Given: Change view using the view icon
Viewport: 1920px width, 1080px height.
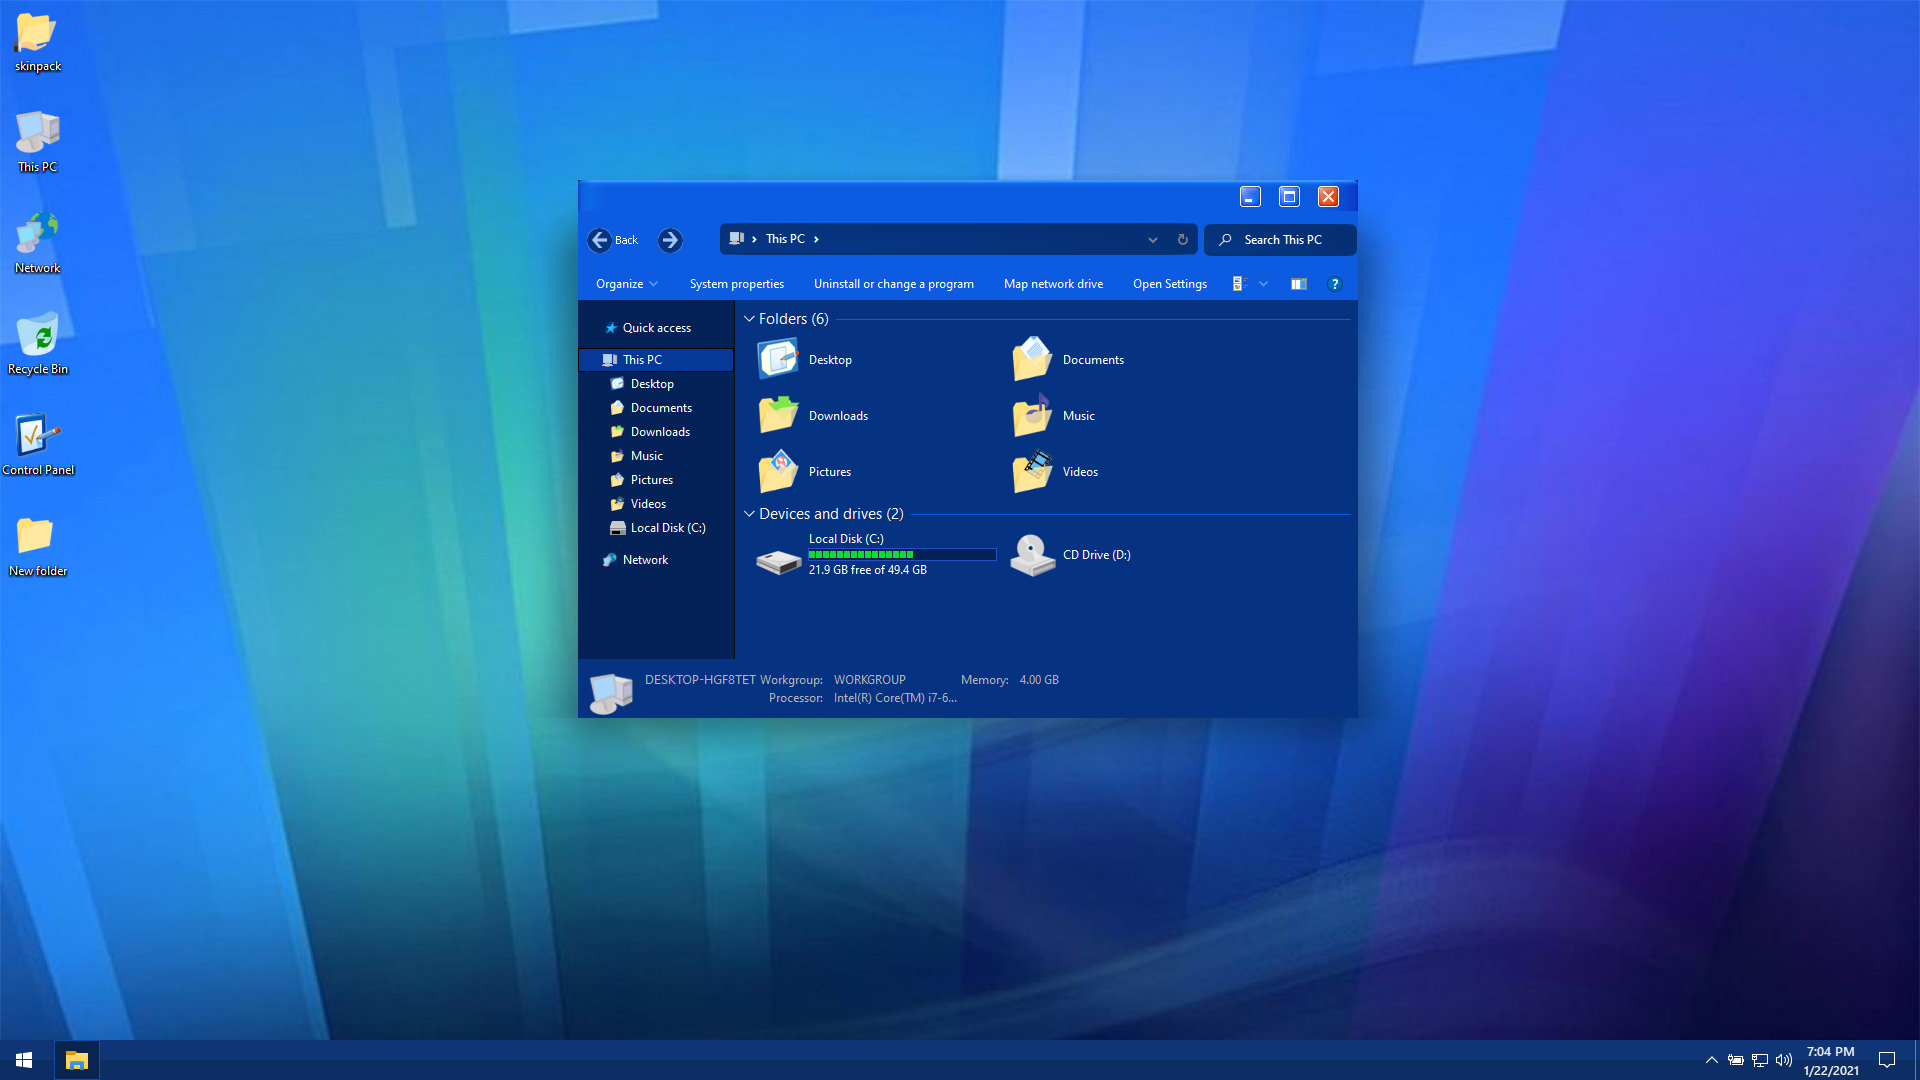Looking at the screenshot, I should [x=1239, y=284].
